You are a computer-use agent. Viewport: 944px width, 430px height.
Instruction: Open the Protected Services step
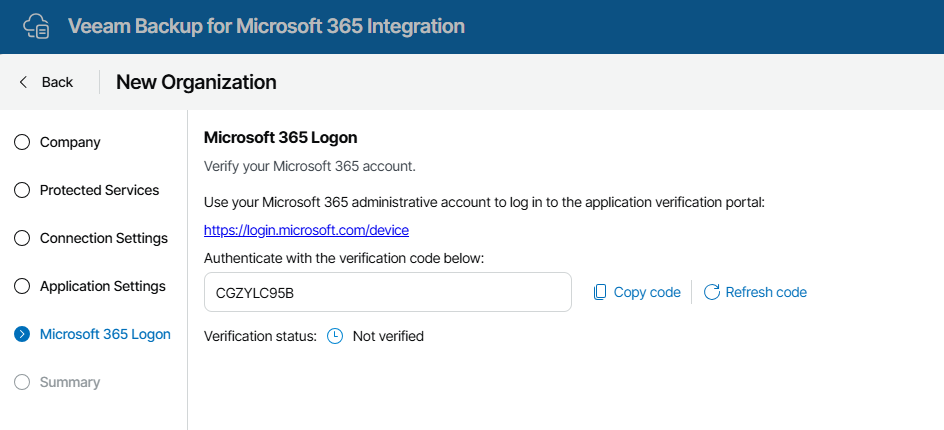tap(87, 190)
